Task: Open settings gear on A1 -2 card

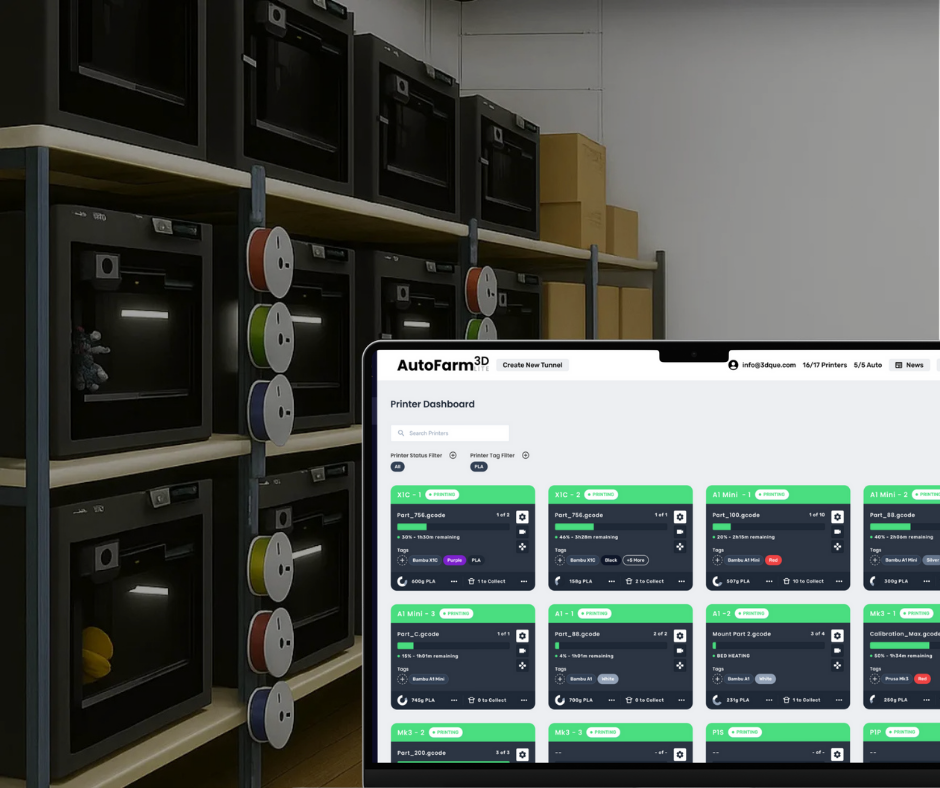Action: pos(837,636)
